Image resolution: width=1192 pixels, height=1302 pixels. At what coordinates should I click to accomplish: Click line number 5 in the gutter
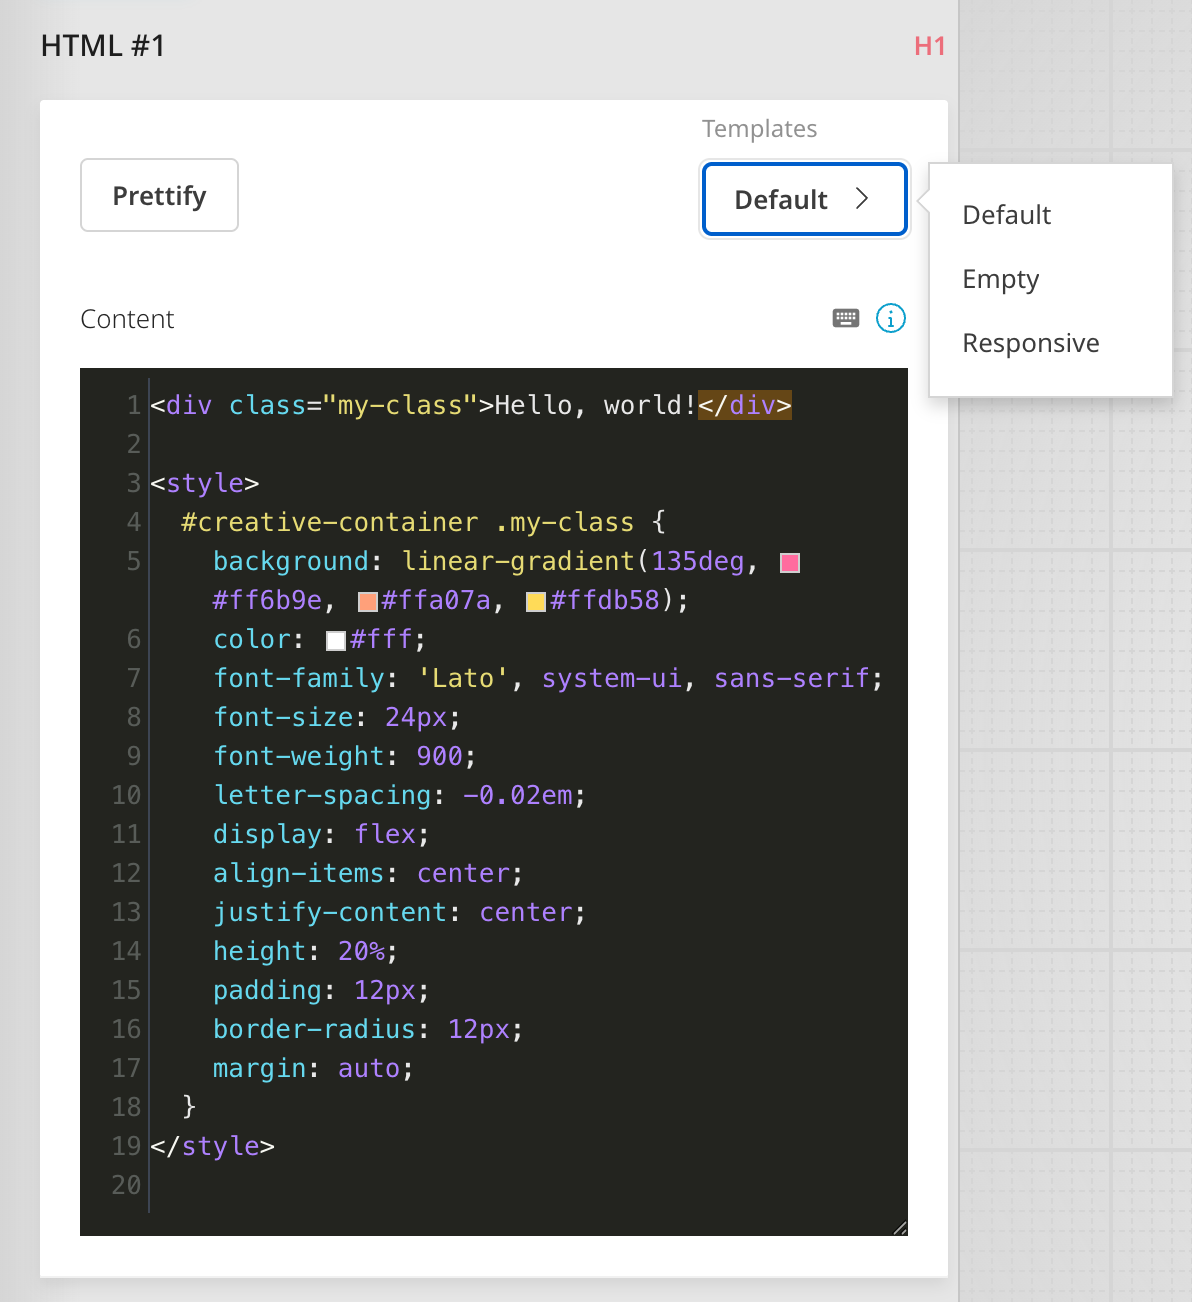[x=133, y=562]
